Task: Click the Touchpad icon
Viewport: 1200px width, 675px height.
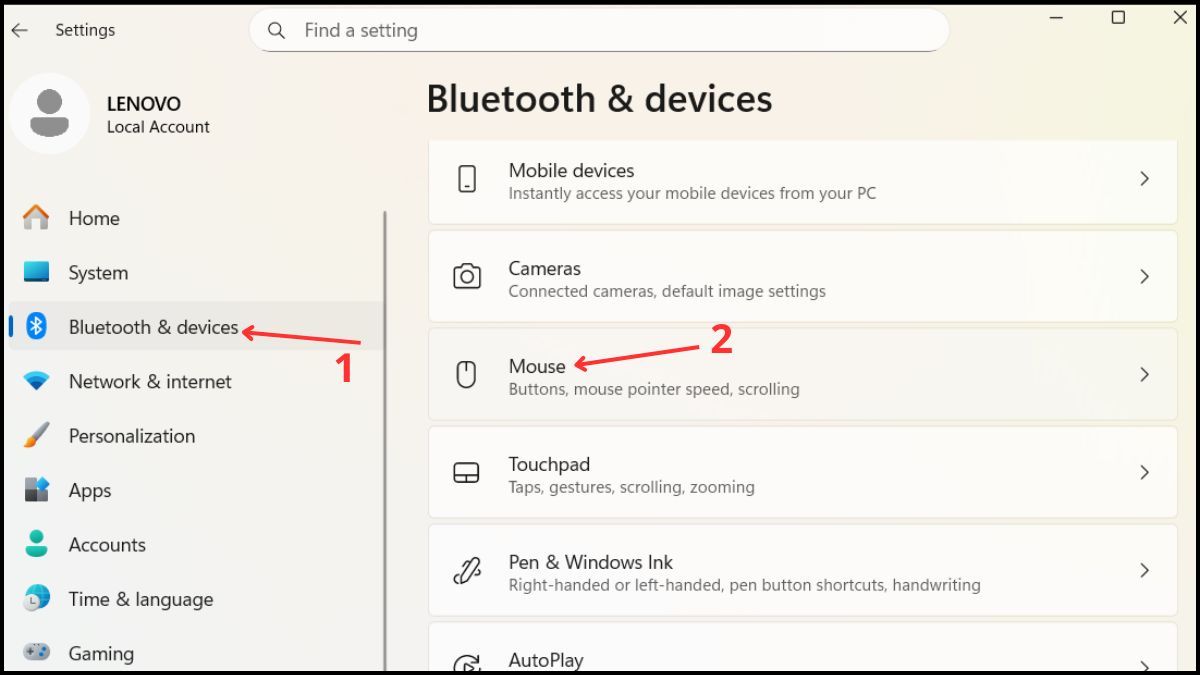Action: tap(466, 472)
